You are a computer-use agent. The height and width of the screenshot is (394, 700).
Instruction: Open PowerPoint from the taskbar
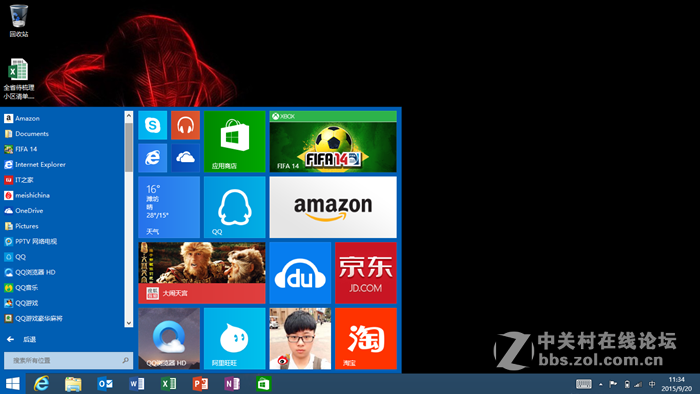[x=200, y=384]
